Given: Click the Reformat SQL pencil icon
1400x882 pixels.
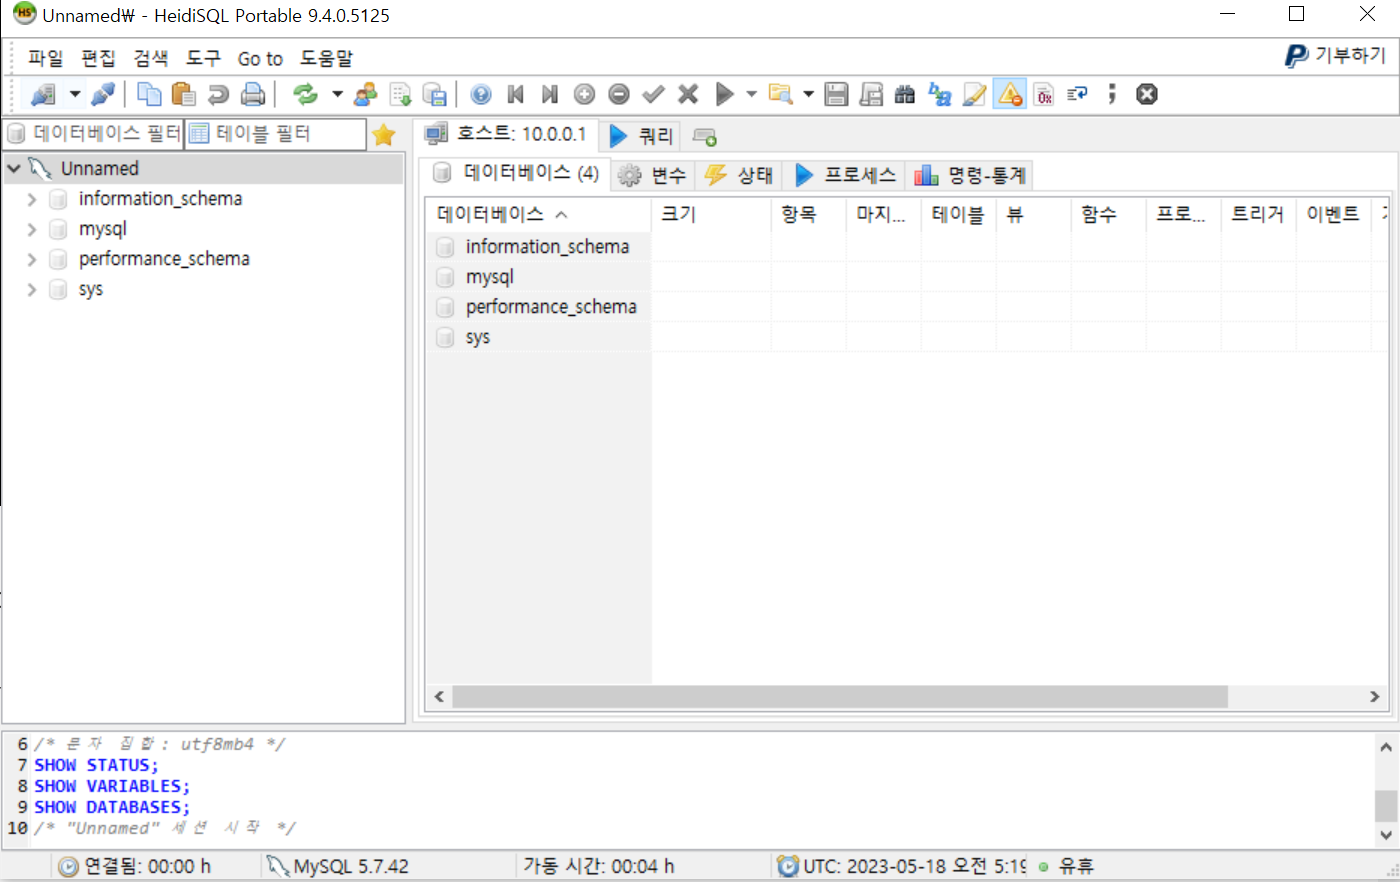Looking at the screenshot, I should point(974,94).
